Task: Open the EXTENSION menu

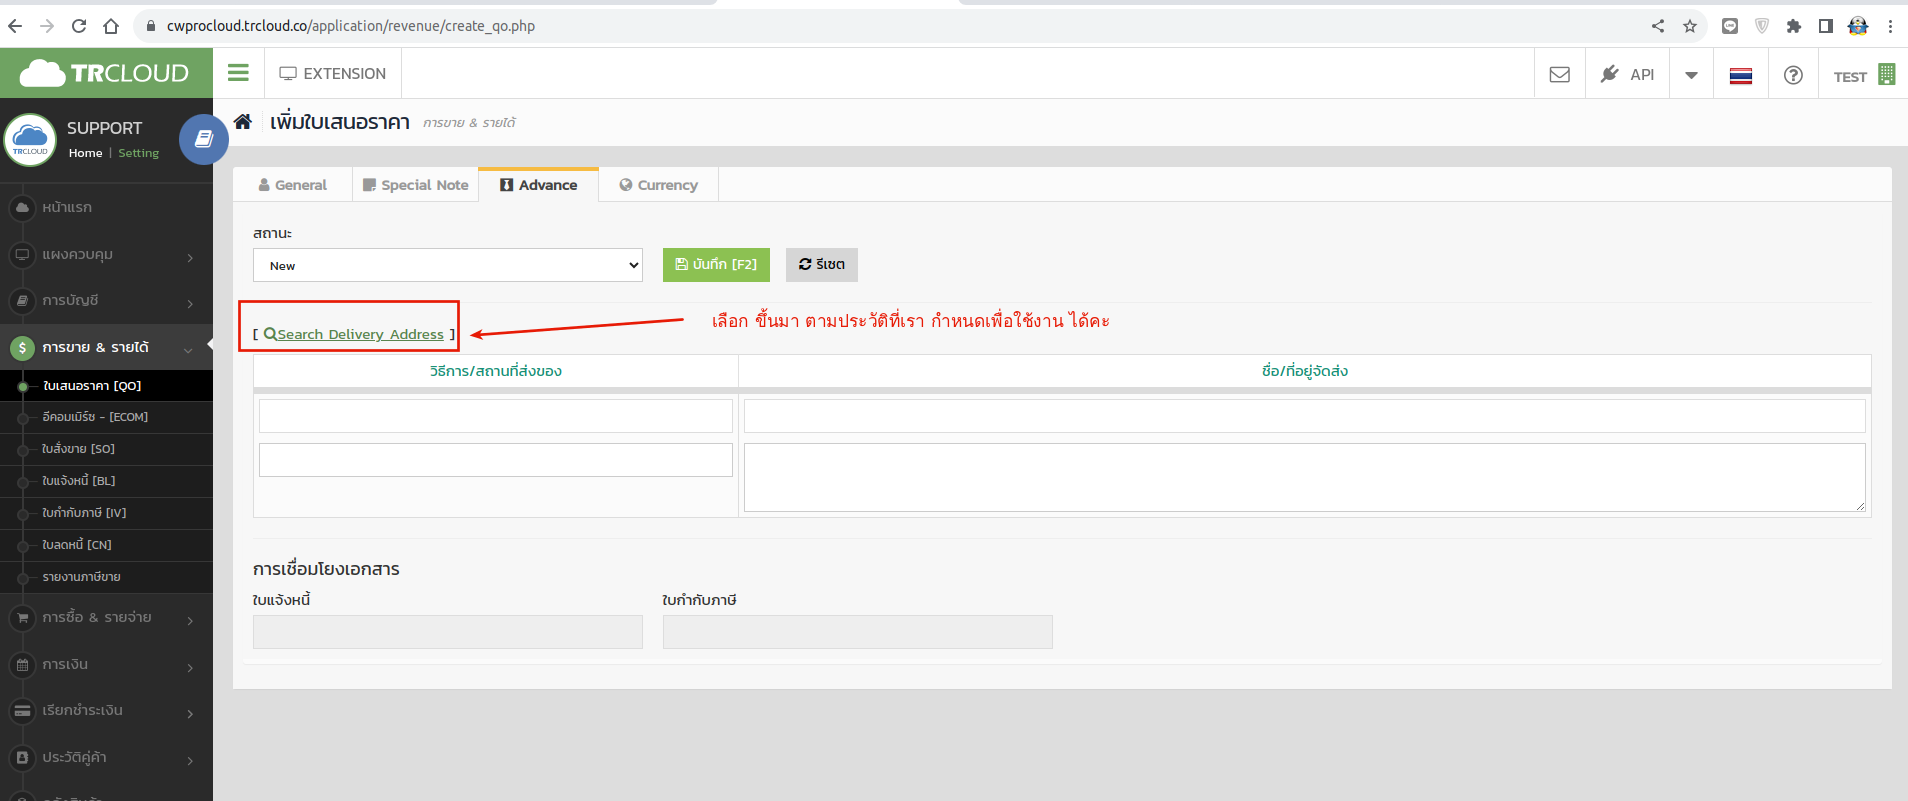Action: [x=332, y=73]
